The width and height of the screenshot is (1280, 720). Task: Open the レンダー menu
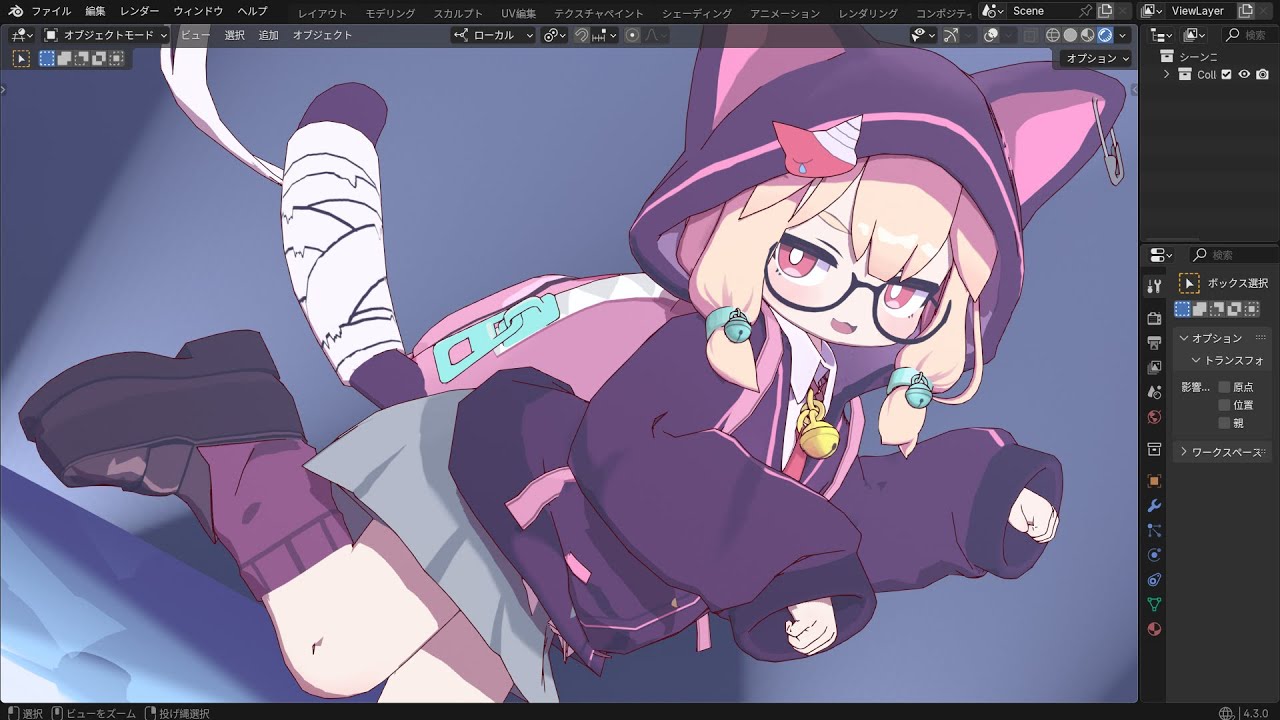(x=139, y=11)
